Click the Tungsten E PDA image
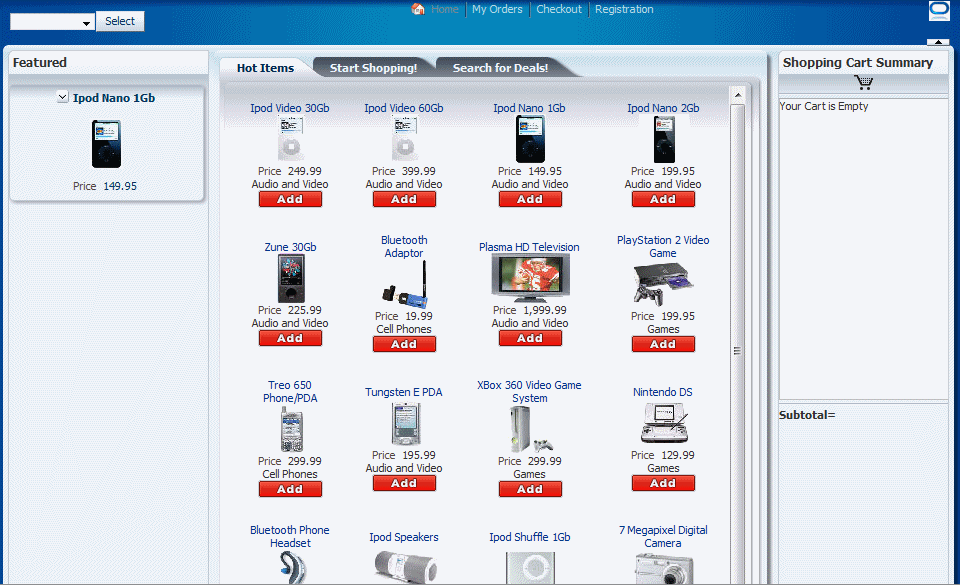This screenshot has width=960, height=585. pos(405,424)
